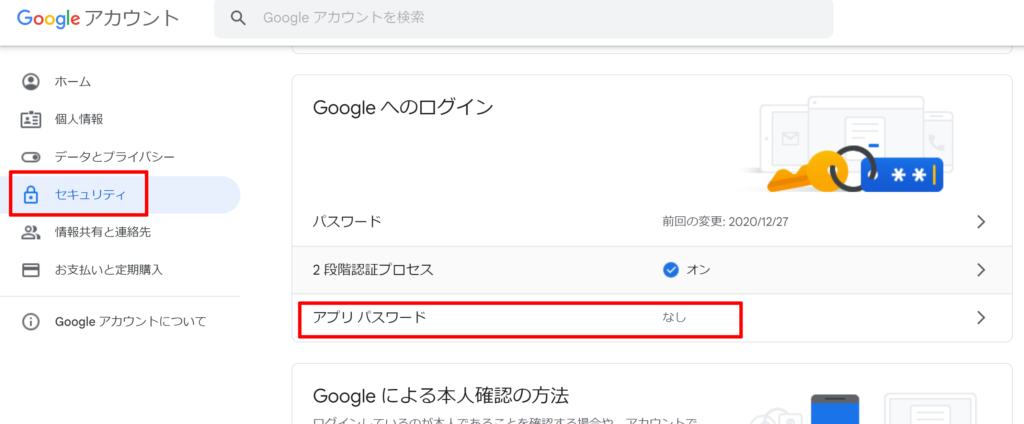
Task: Expand the 2 段階認証プロセス row chevron
Action: [x=981, y=269]
